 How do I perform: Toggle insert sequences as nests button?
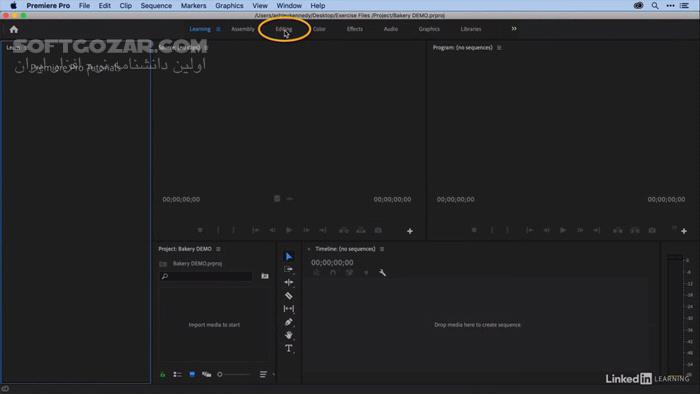(x=317, y=273)
